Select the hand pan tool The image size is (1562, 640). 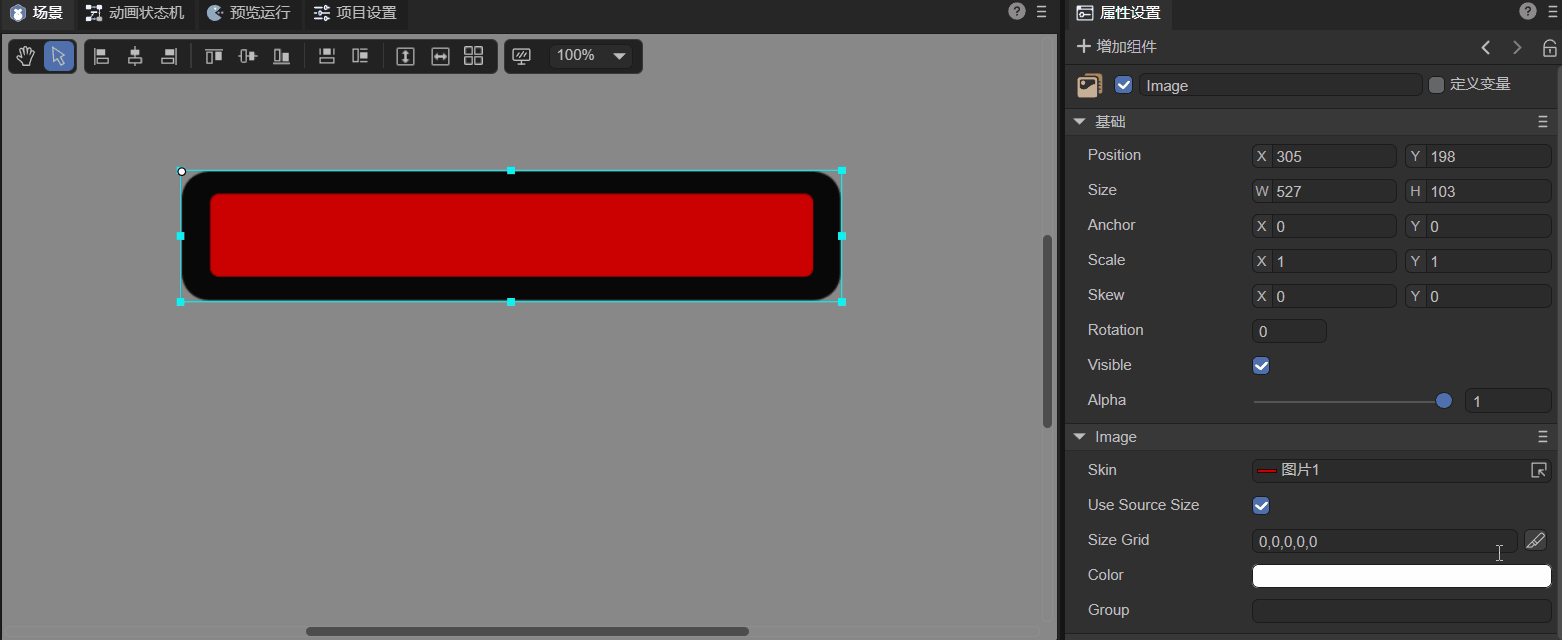pyautogui.click(x=26, y=56)
